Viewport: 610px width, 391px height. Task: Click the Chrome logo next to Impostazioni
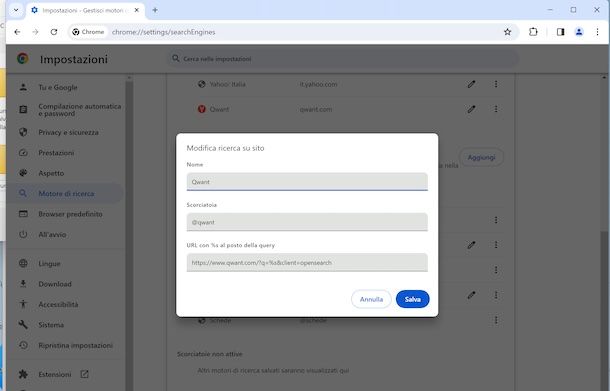[x=23, y=59]
